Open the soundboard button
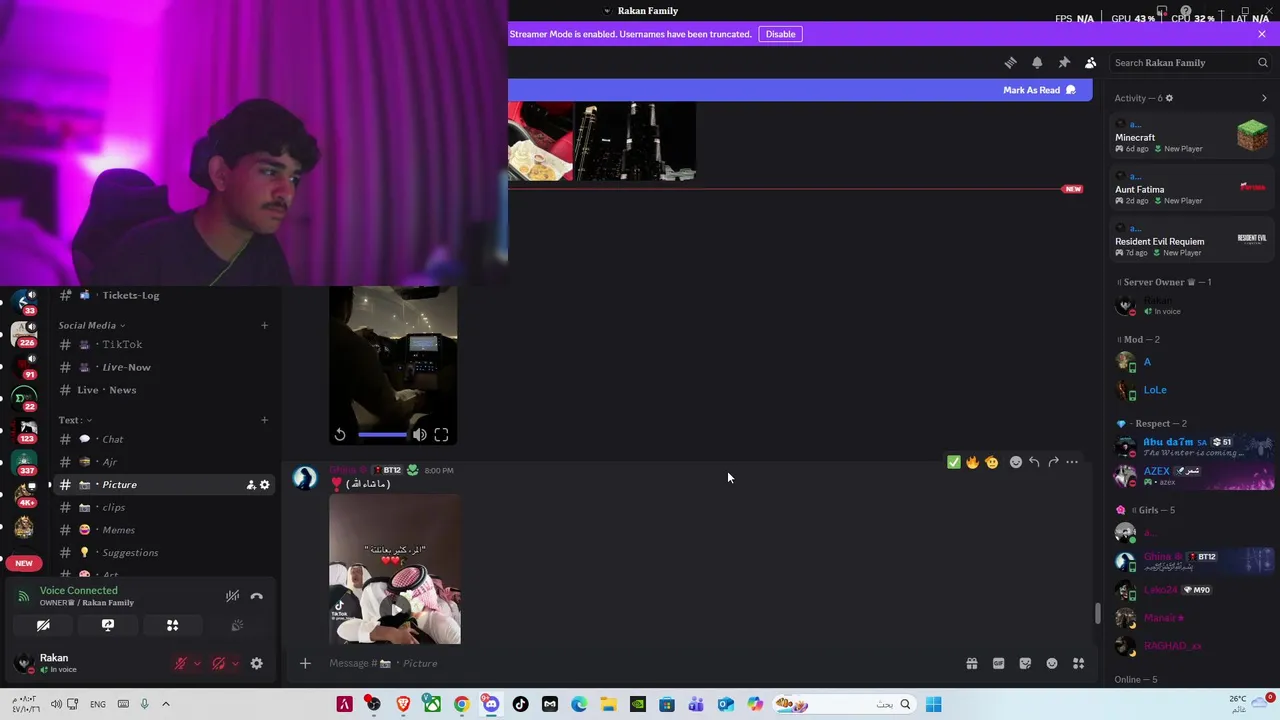1280x720 pixels. pyautogui.click(x=237, y=625)
